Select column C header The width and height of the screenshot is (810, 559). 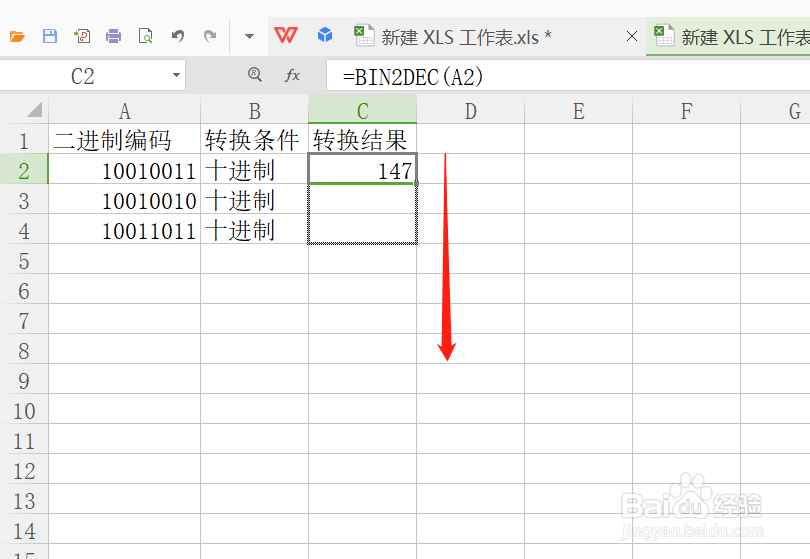pyautogui.click(x=363, y=111)
